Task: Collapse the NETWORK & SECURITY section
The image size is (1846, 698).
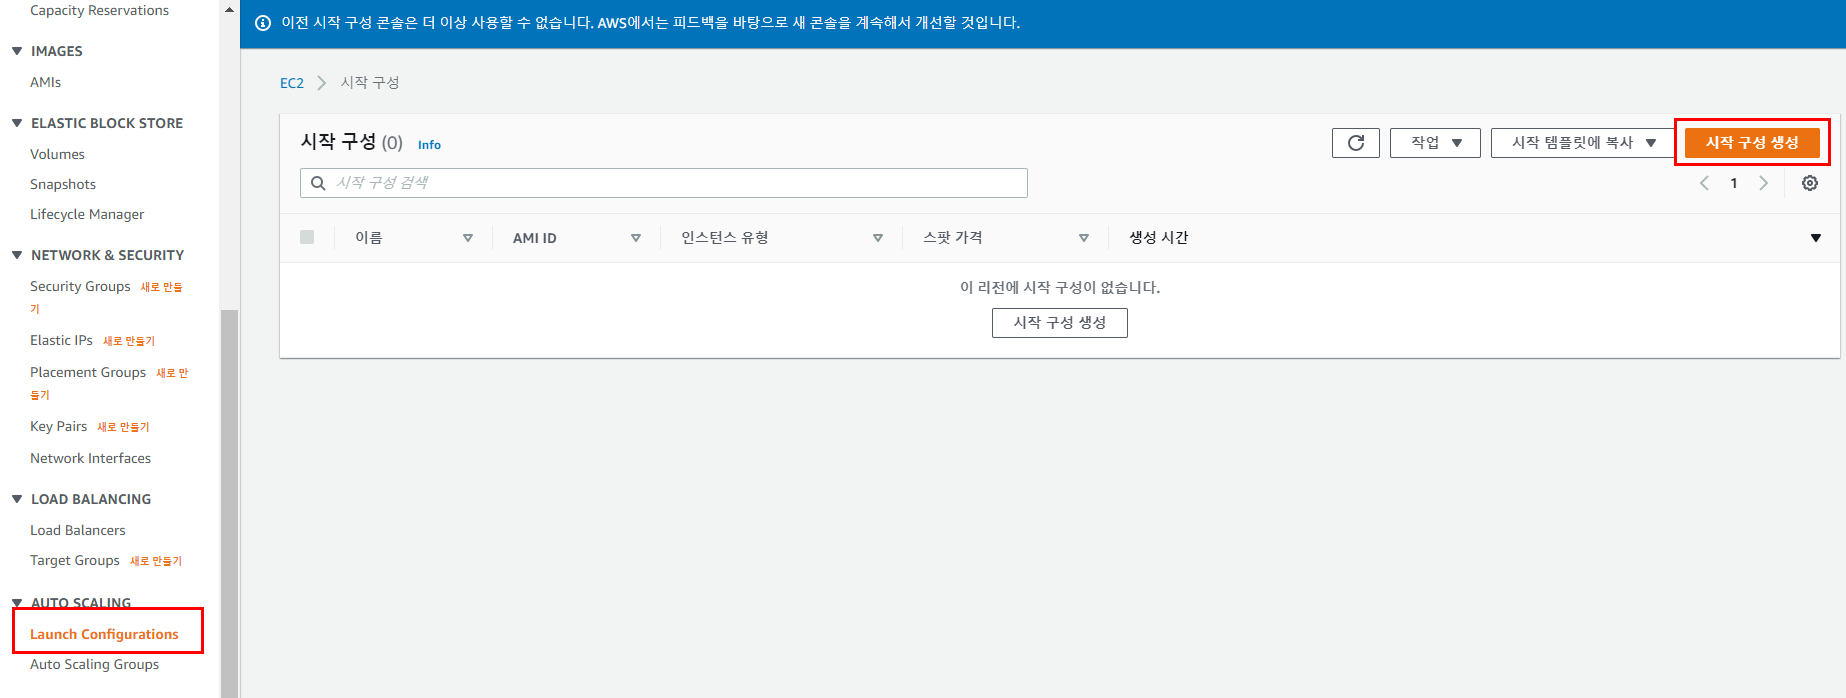Action: coord(17,255)
